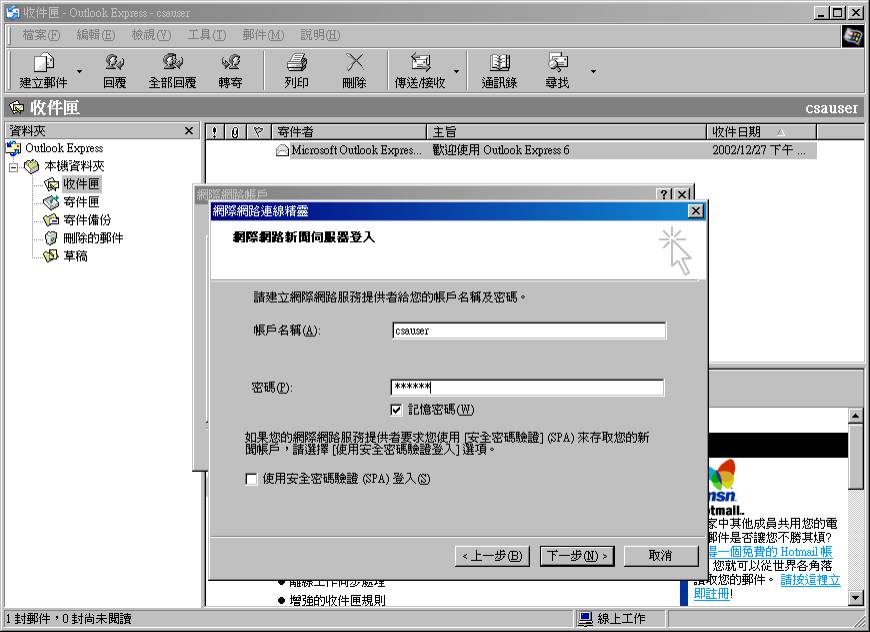This screenshot has height=632, width=870.
Task: Click the Windows logo throbber icon
Action: (852, 36)
